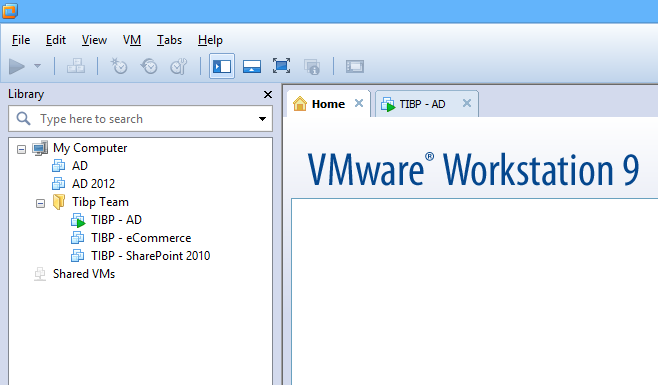
Task: Select the Tibp Team folder label
Action: pos(100,202)
